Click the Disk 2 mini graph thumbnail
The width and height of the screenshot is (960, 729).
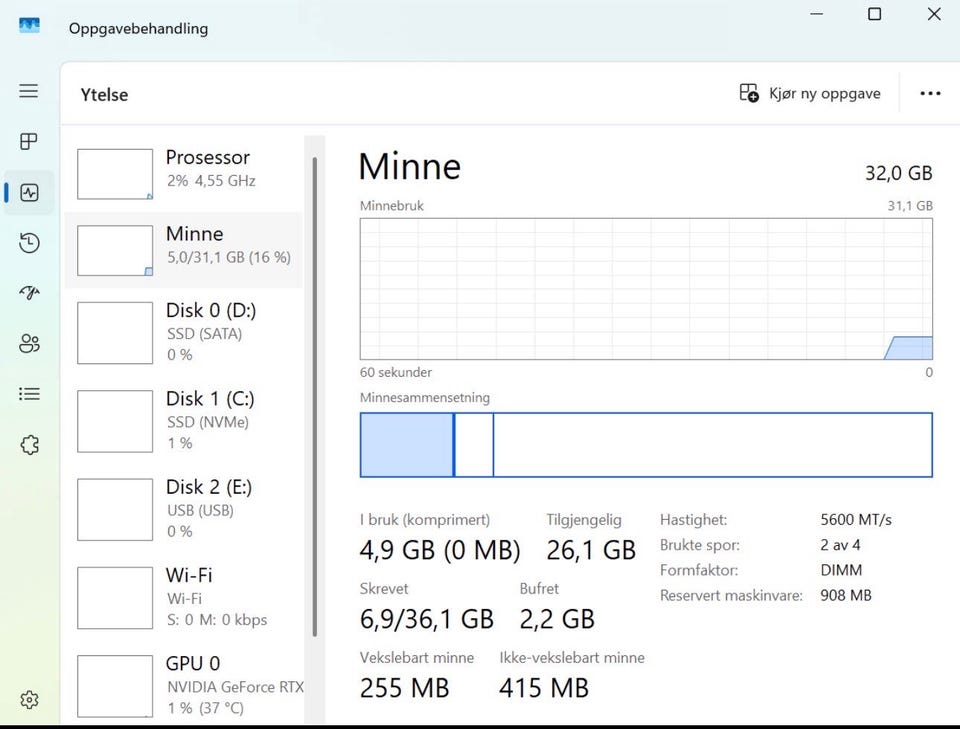(x=115, y=509)
